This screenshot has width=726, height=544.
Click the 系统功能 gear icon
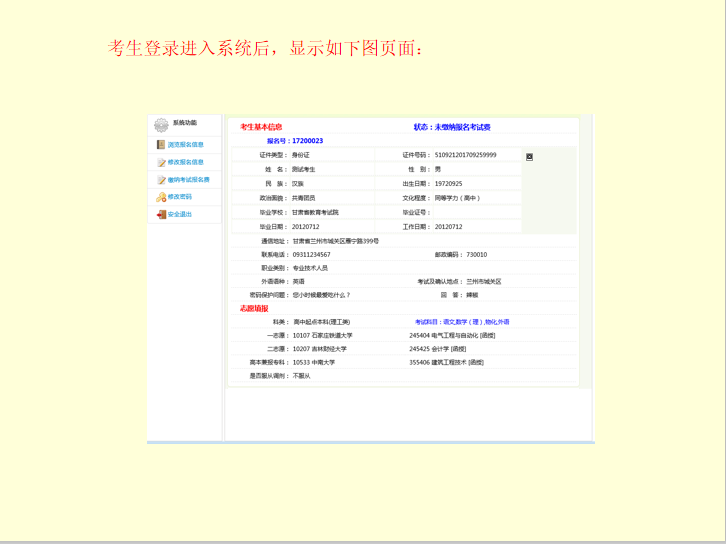(x=161, y=125)
